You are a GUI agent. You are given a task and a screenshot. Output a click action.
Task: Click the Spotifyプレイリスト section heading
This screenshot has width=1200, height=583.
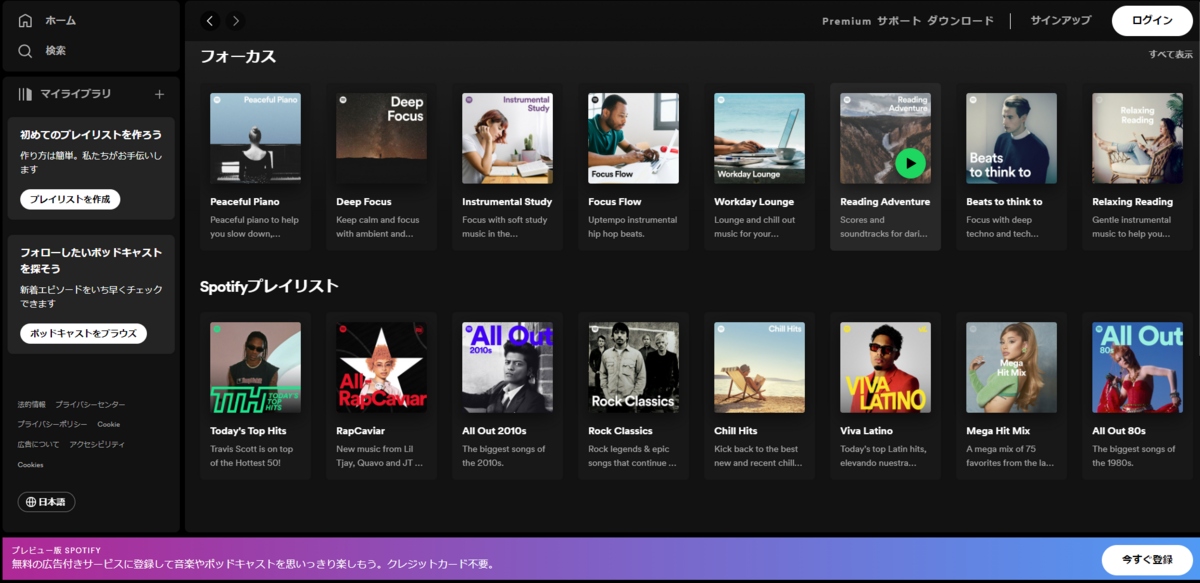[x=269, y=286]
